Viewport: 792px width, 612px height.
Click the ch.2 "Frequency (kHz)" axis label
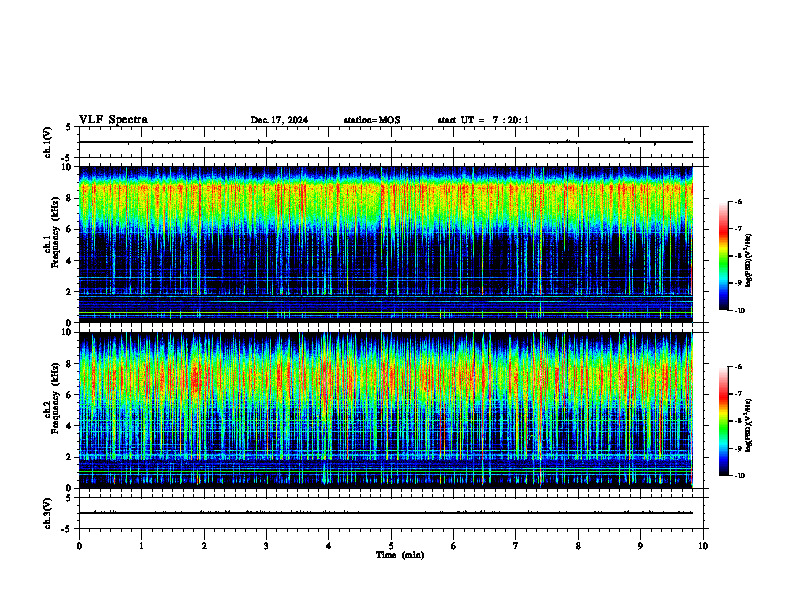55,397
